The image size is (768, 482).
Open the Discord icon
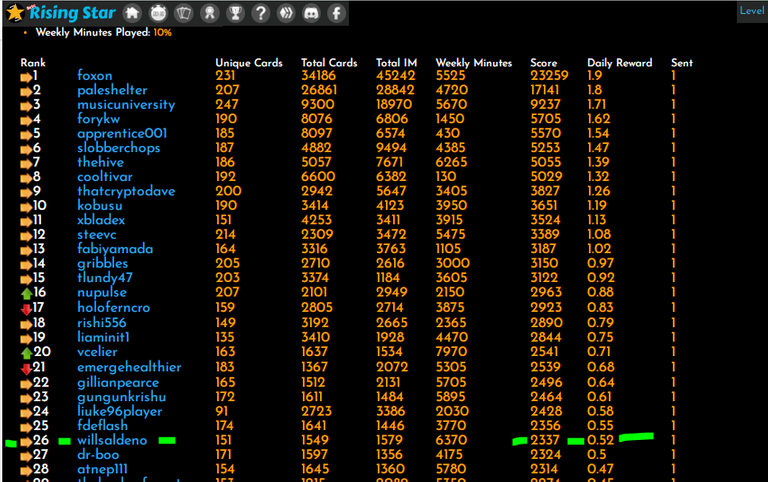312,13
